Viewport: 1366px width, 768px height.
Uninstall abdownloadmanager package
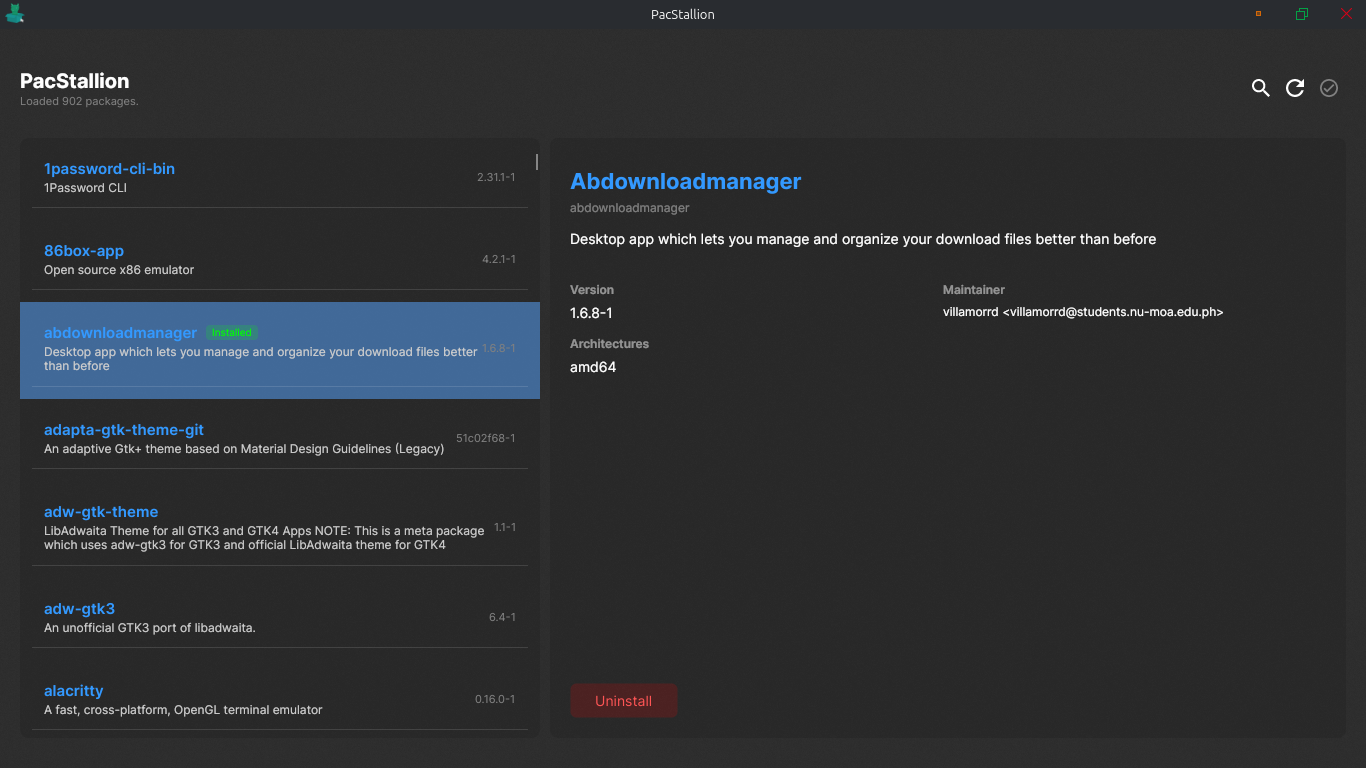(624, 701)
